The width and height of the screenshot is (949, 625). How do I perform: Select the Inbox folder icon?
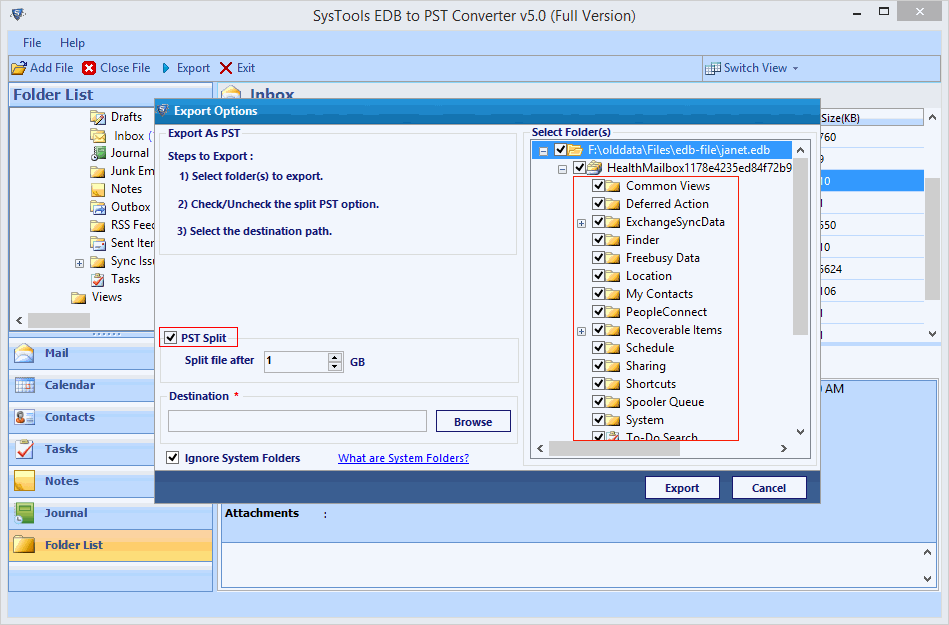tap(97, 136)
